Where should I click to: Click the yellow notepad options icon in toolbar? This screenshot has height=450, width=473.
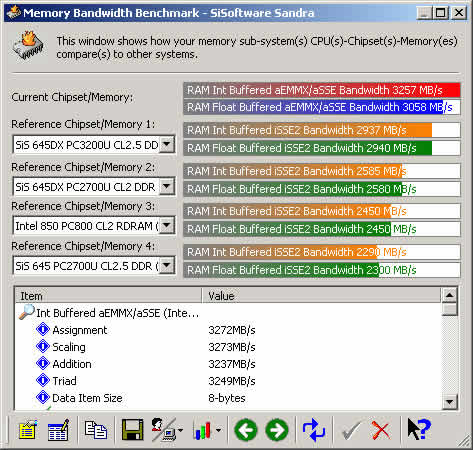pos(28,430)
